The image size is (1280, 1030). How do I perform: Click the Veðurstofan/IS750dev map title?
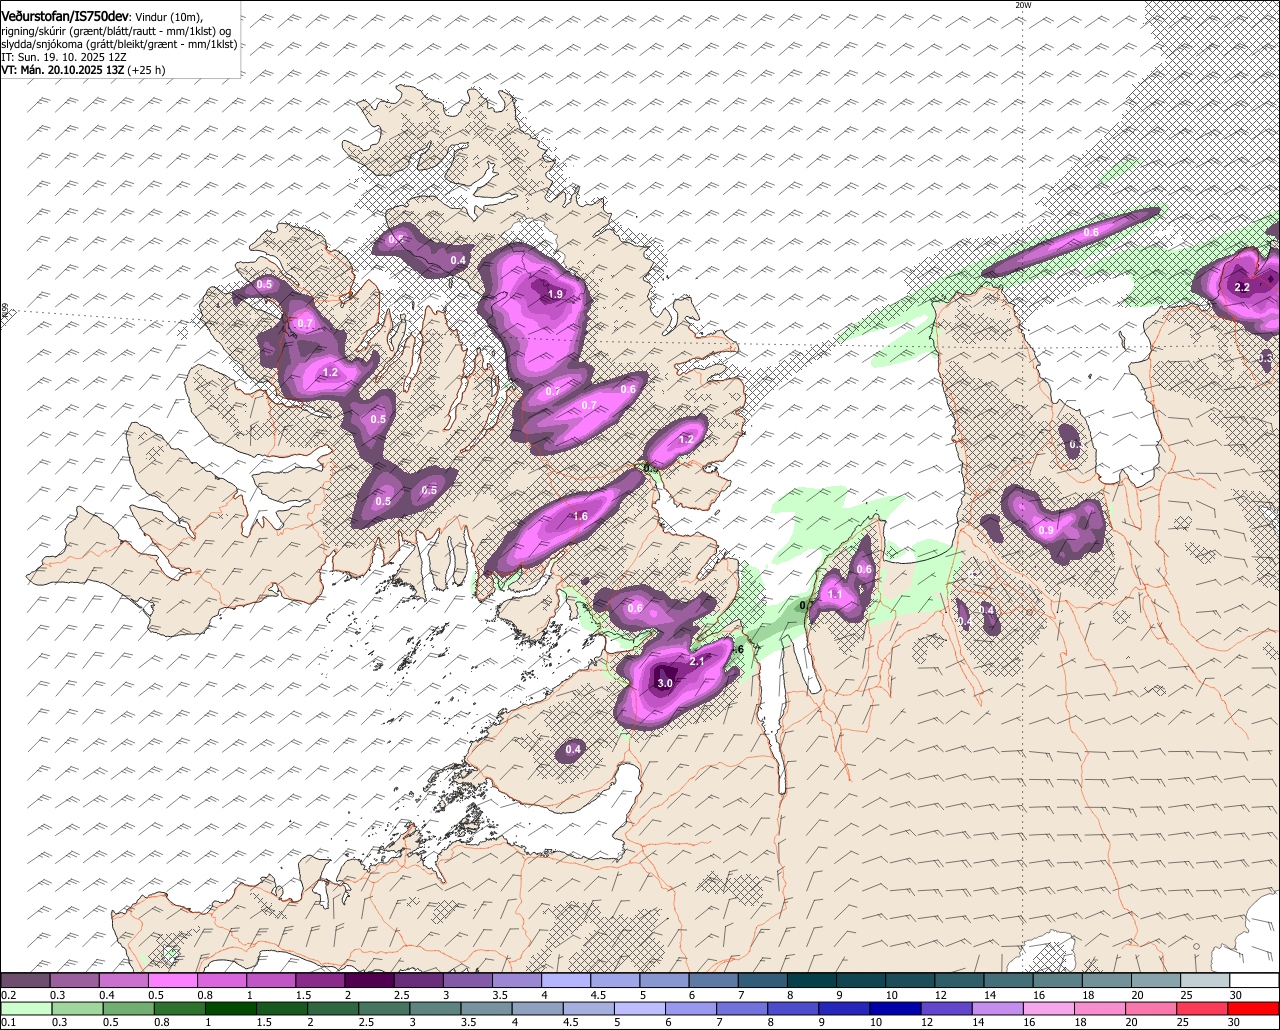65,16
